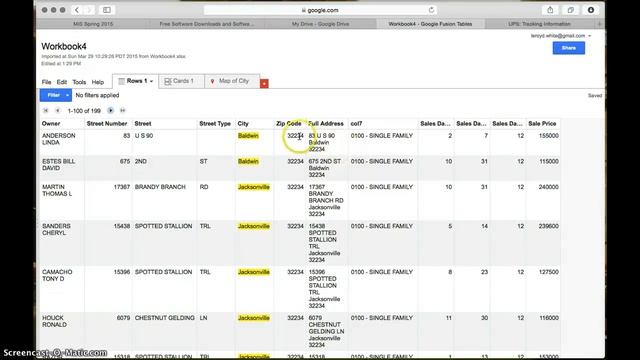640x360 pixels.
Task: Click the col7 column header
Action: [x=356, y=123]
